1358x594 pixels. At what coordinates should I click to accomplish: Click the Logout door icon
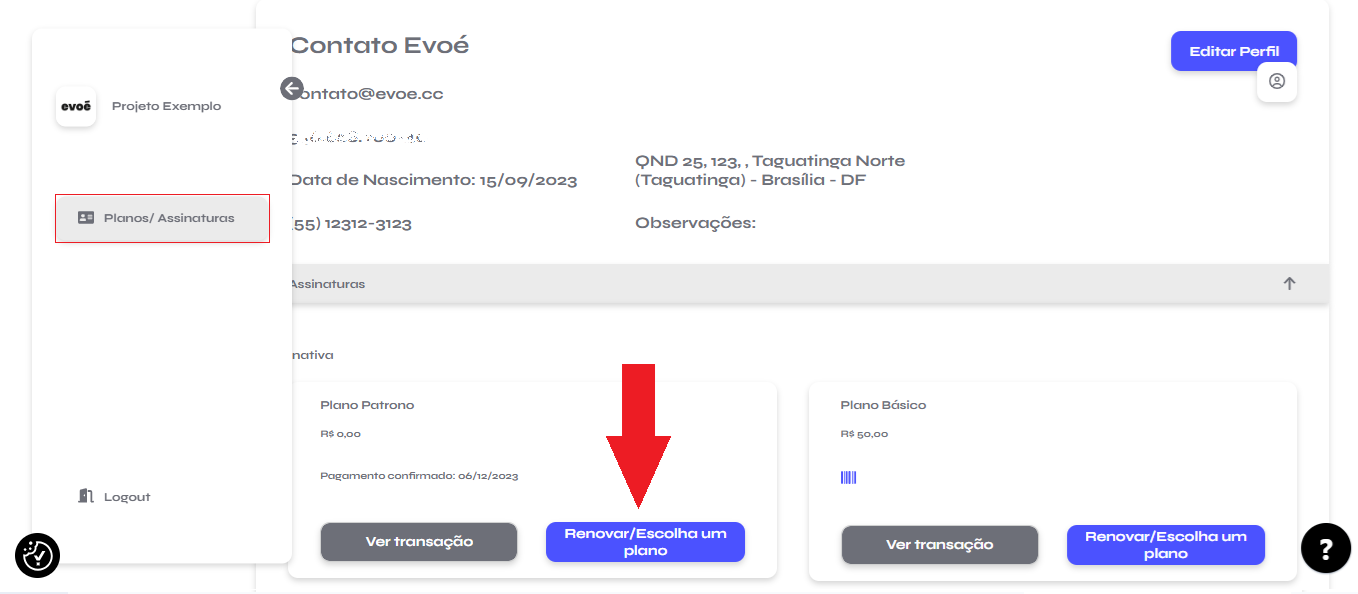86,496
